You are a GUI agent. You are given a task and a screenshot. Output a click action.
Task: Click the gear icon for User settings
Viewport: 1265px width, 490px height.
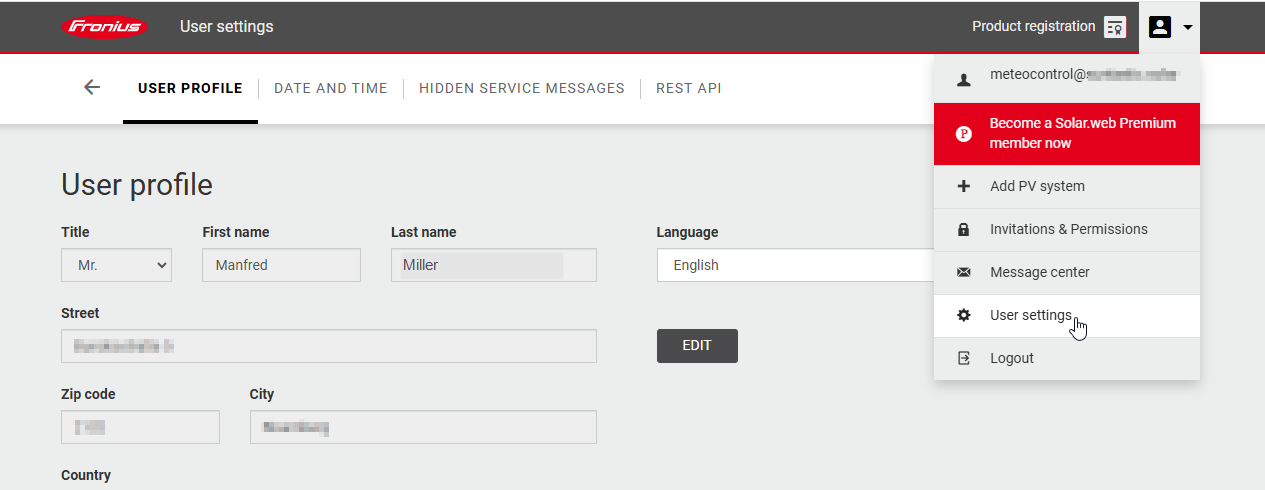pyautogui.click(x=964, y=315)
